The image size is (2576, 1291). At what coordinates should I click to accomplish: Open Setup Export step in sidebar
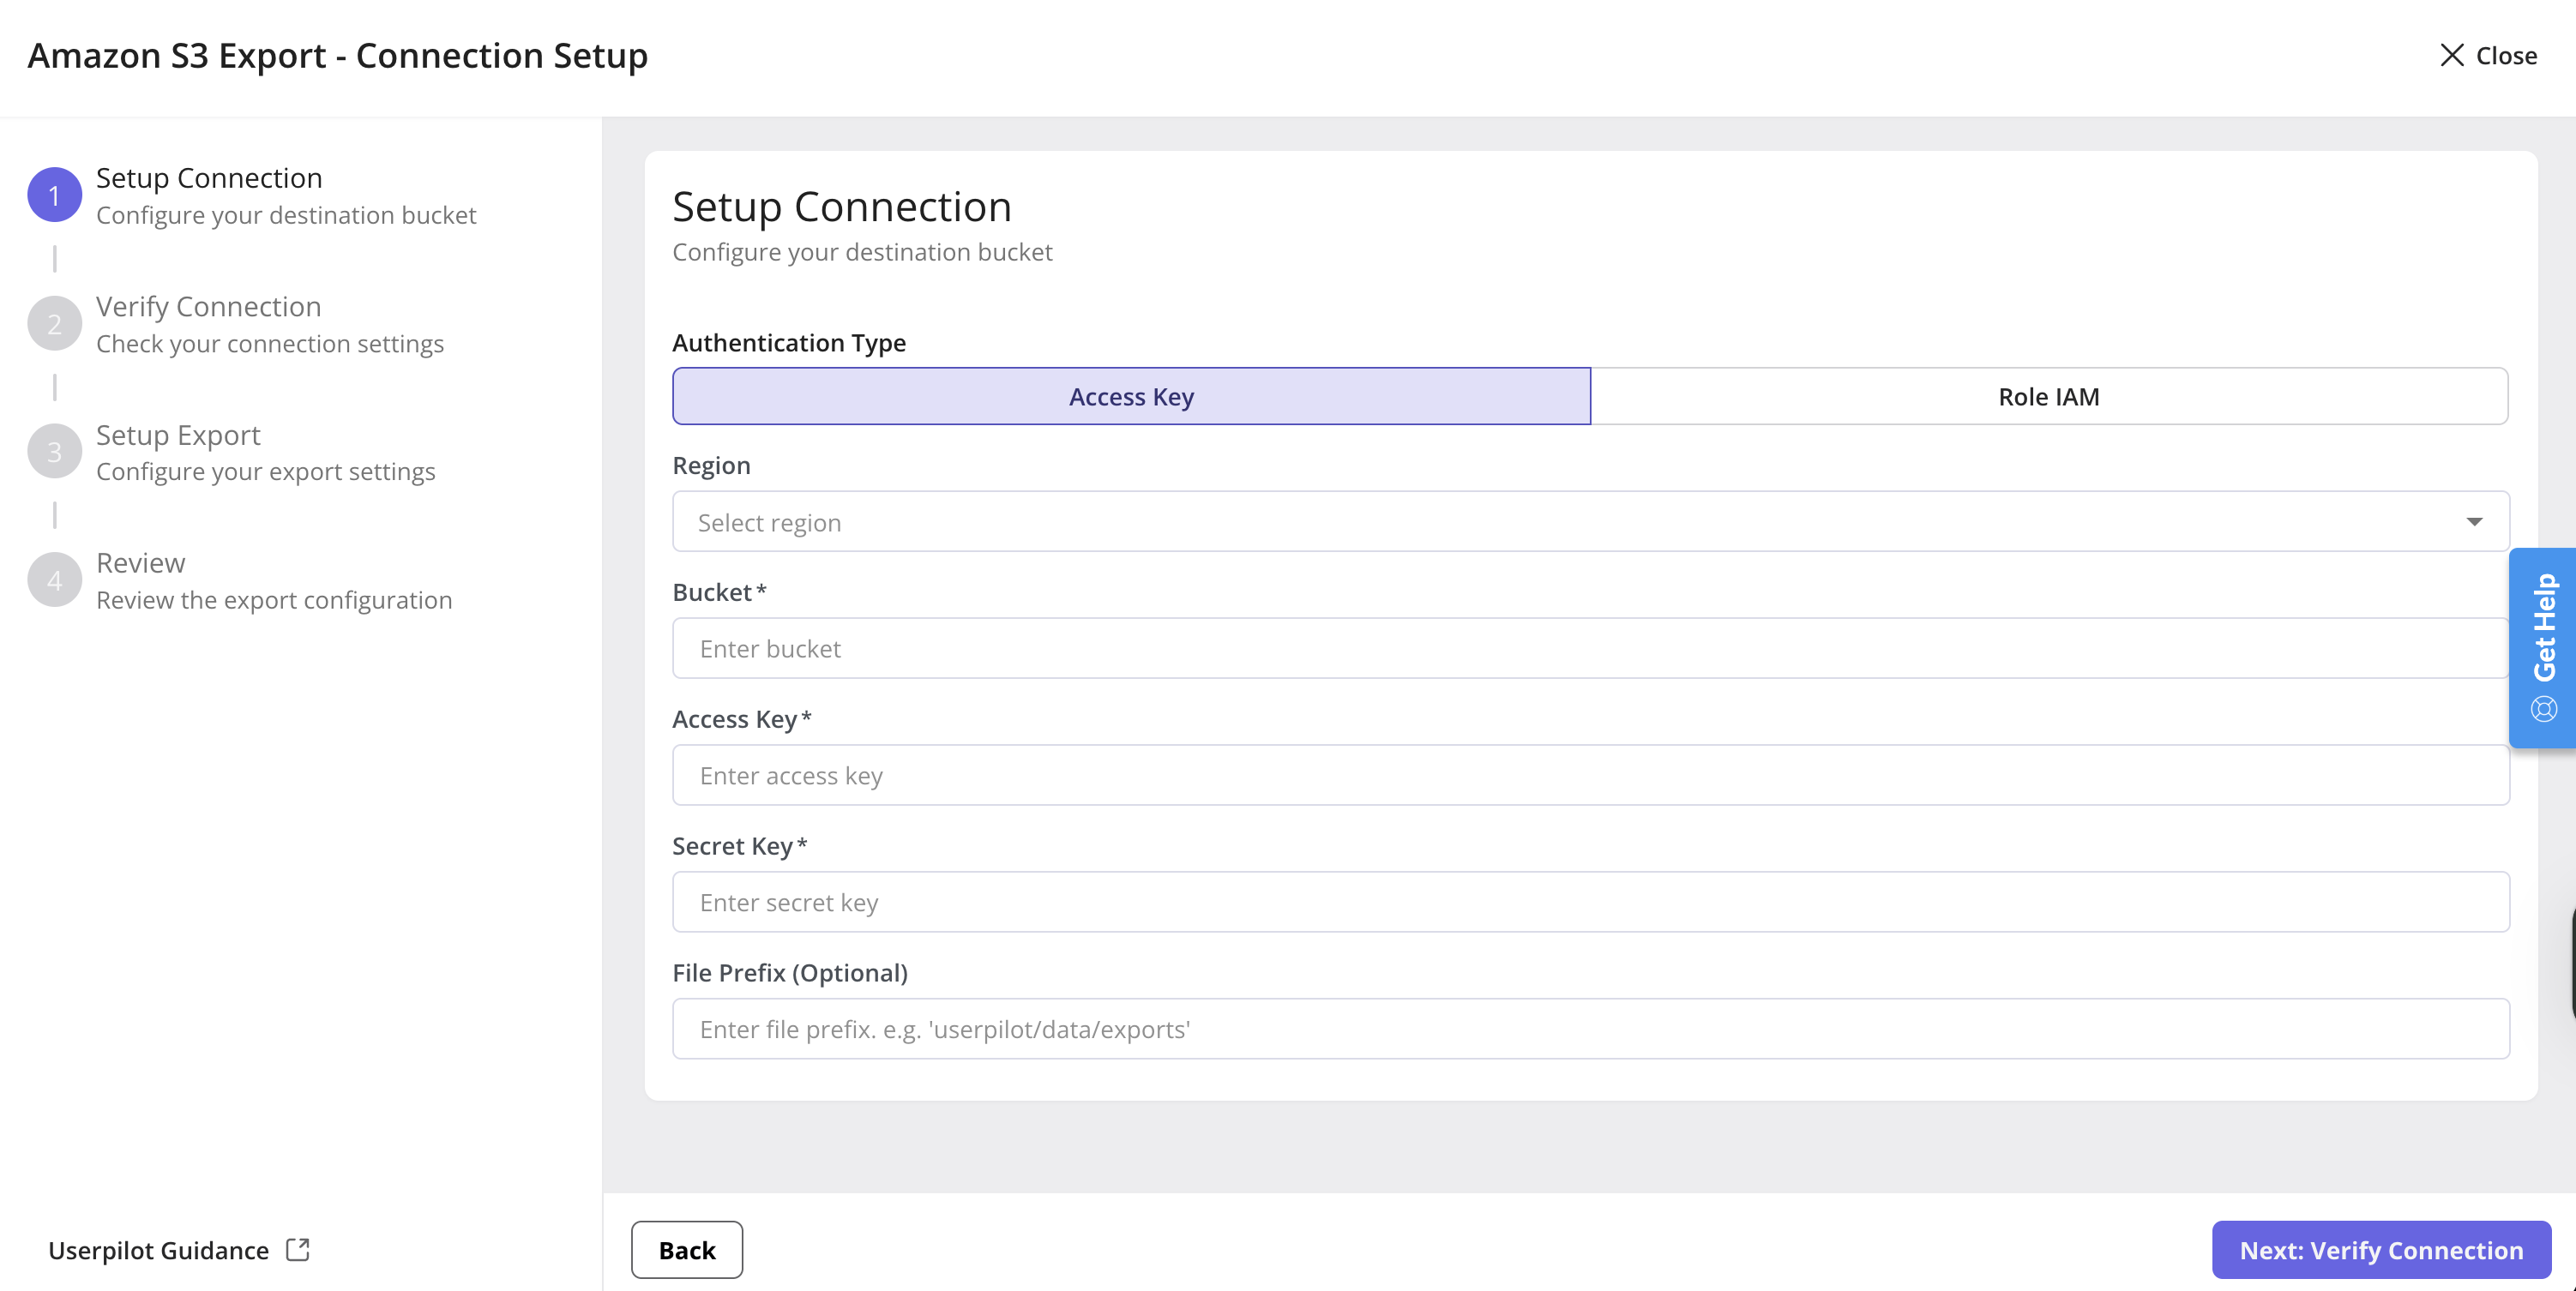point(178,435)
